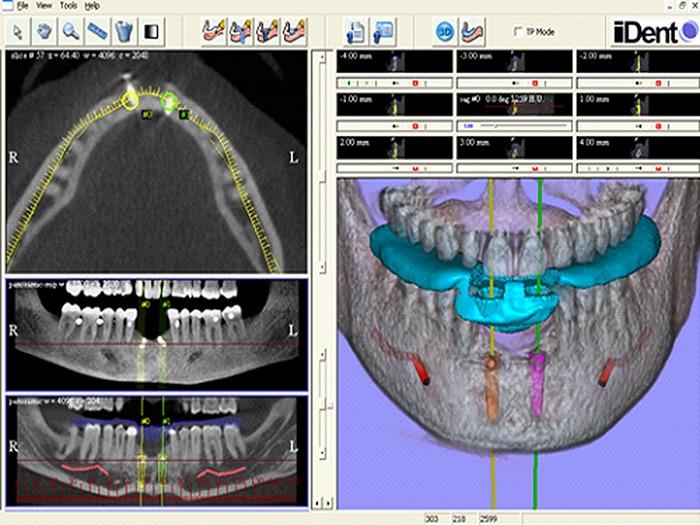Select the -3.00 mm cross-section thumbnail

click(514, 61)
